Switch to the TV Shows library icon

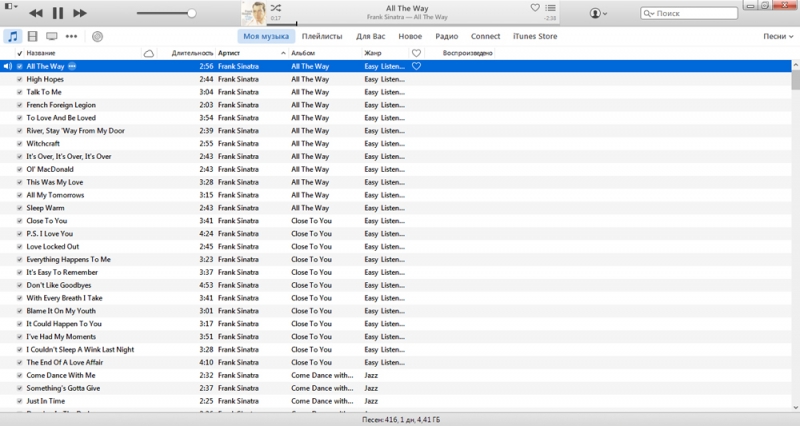[52, 36]
